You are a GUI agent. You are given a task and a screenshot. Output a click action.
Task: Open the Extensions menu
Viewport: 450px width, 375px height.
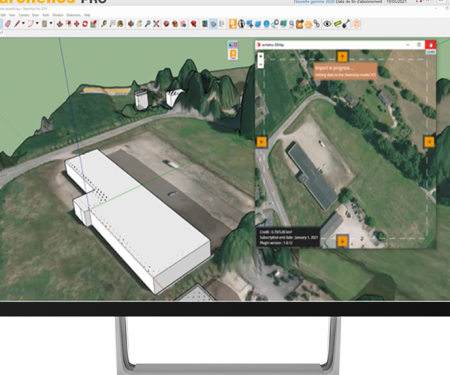click(74, 15)
